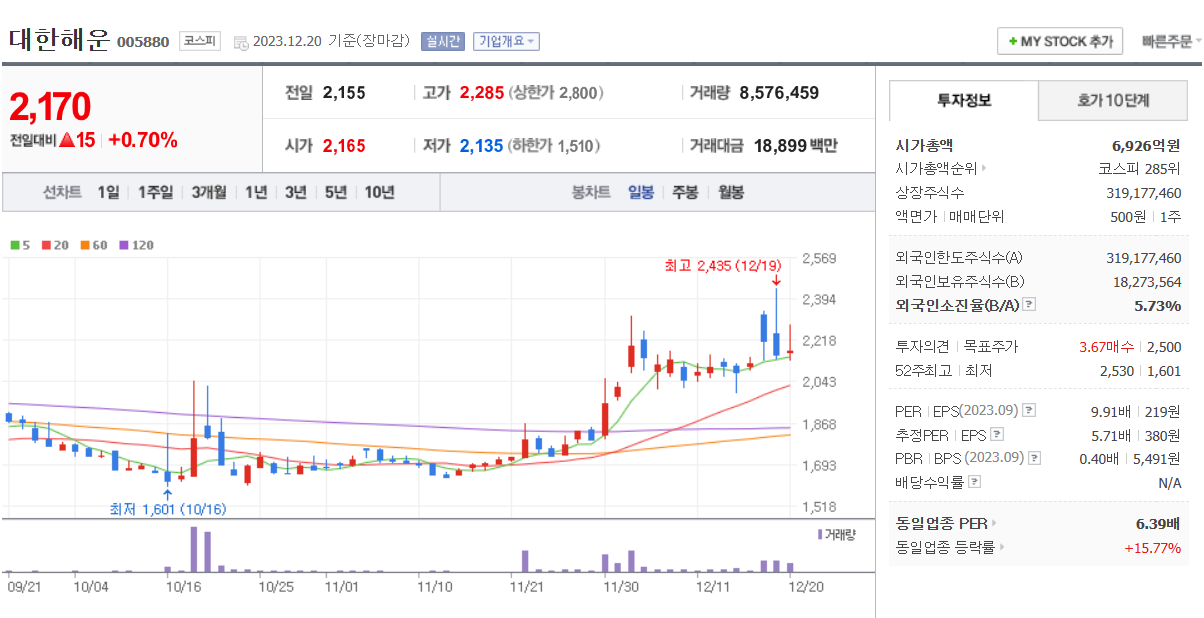Click the +0.70% change rate
The image size is (1204, 618).
(142, 140)
